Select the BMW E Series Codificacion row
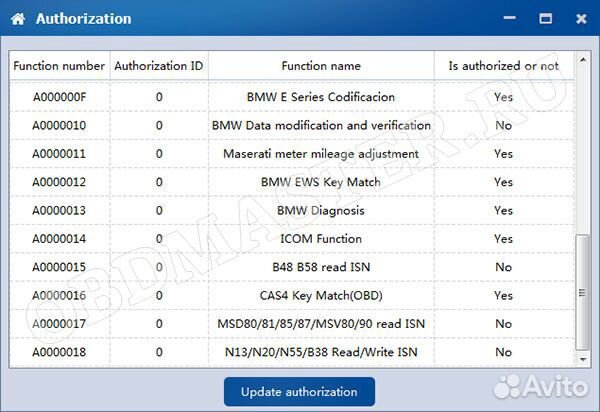 point(321,97)
